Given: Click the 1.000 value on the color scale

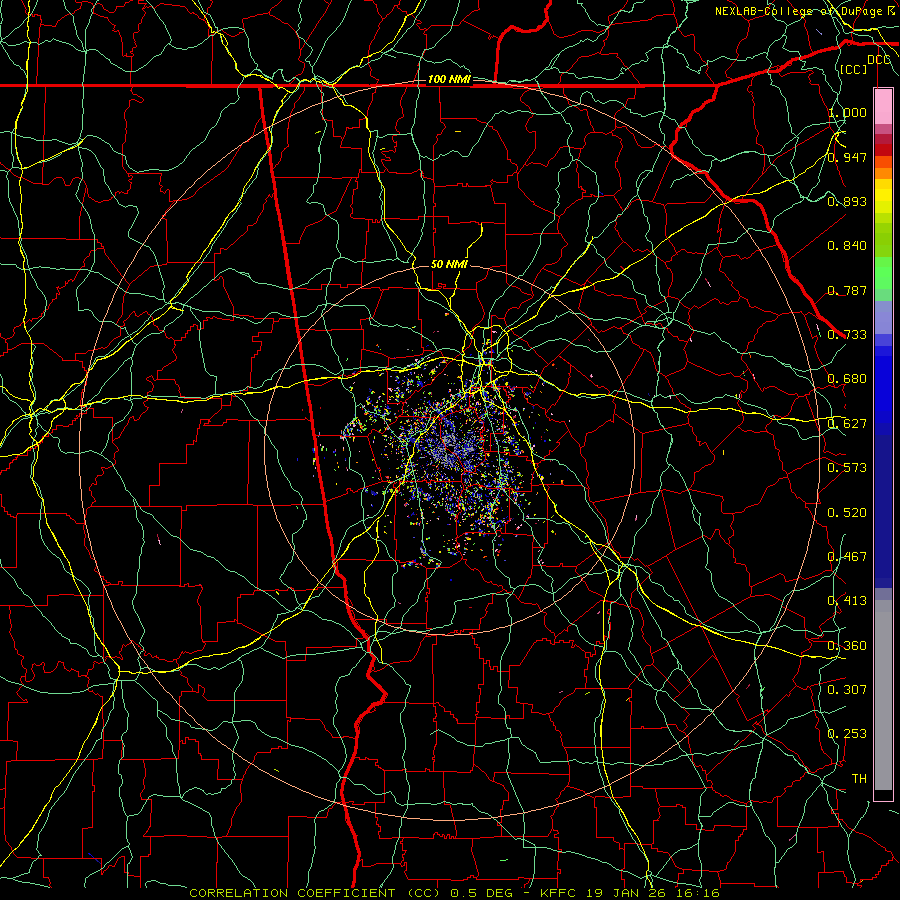Looking at the screenshot, I should [x=847, y=112].
